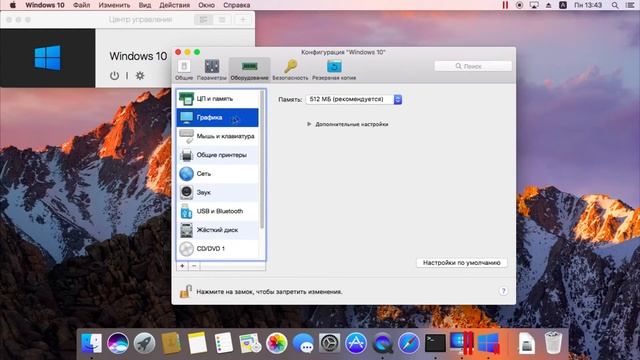The image size is (640, 360).
Task: Open Terminal from the Dock
Action: pyautogui.click(x=435, y=343)
